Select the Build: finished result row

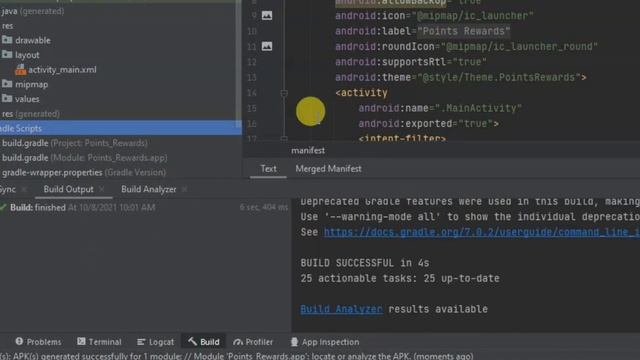tap(144, 207)
